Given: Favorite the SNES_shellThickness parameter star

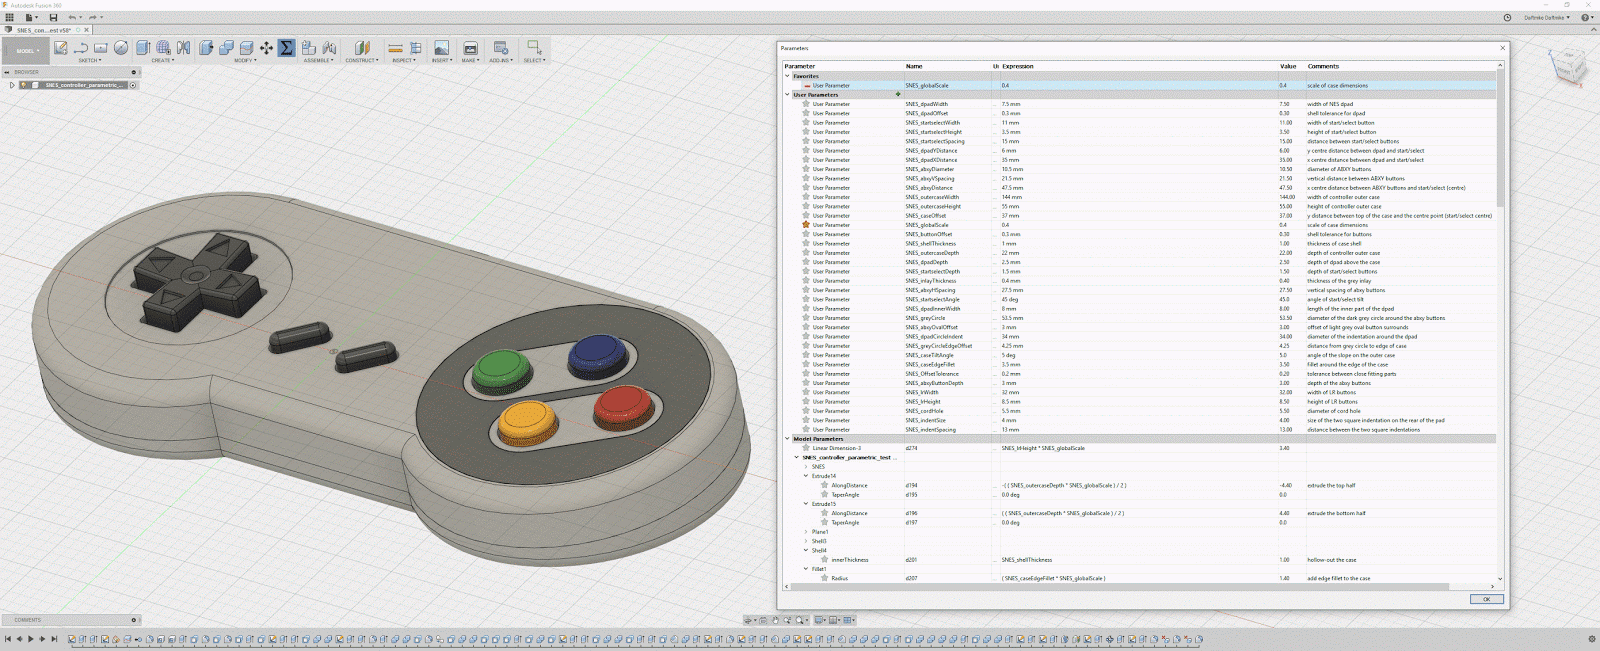Looking at the screenshot, I should 806,244.
